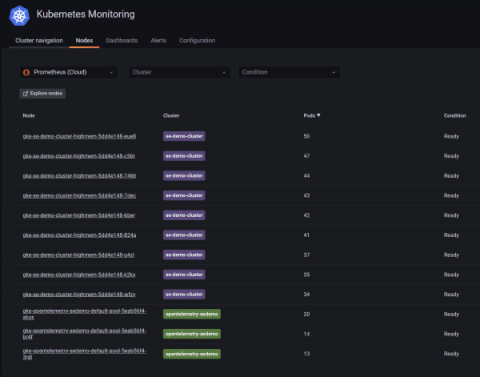
Task: Click se-demo-cluster badge in the 43-pod row
Action: click(x=184, y=196)
